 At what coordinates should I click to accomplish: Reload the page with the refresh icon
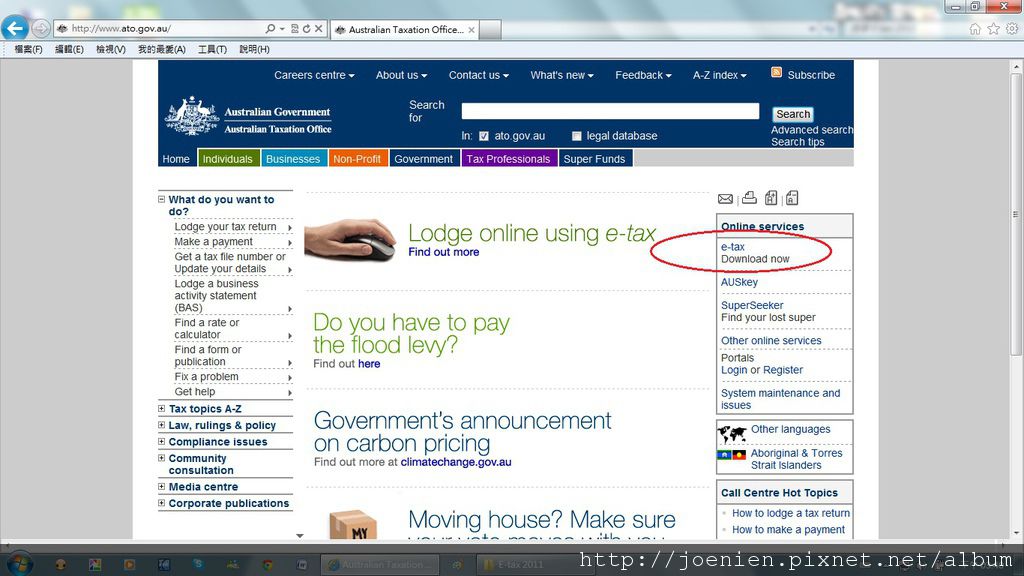coord(306,29)
